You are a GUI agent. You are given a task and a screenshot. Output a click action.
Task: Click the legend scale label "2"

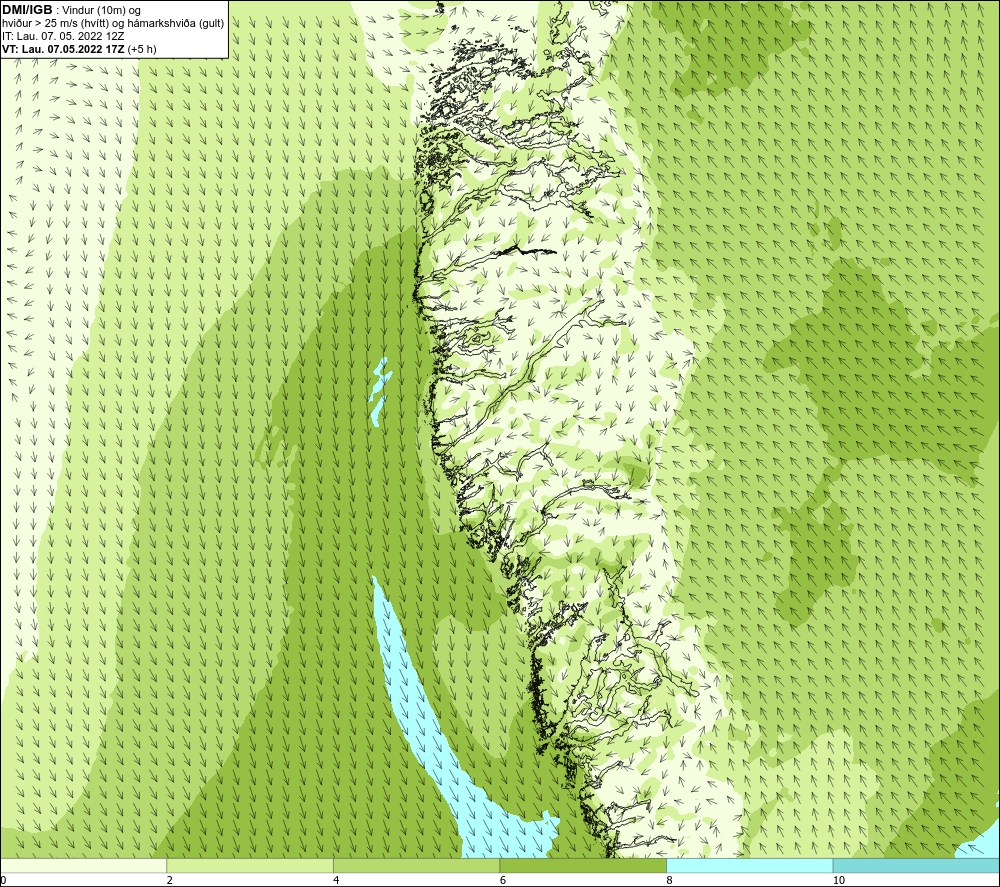click(x=170, y=881)
